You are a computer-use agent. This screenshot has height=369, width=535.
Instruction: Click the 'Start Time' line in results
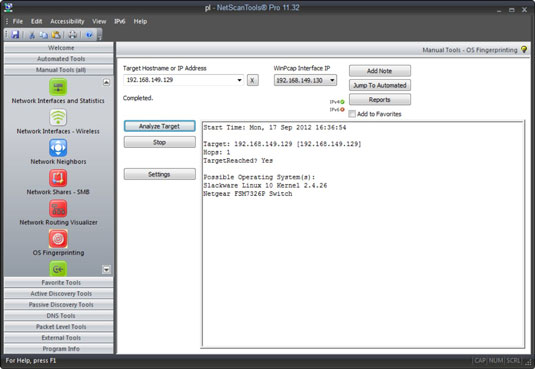click(x=275, y=127)
